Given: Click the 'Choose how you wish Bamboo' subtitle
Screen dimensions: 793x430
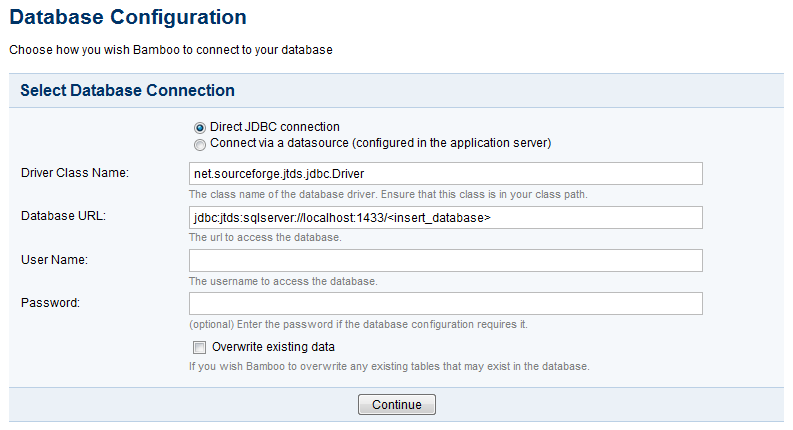Looking at the screenshot, I should [x=171, y=50].
